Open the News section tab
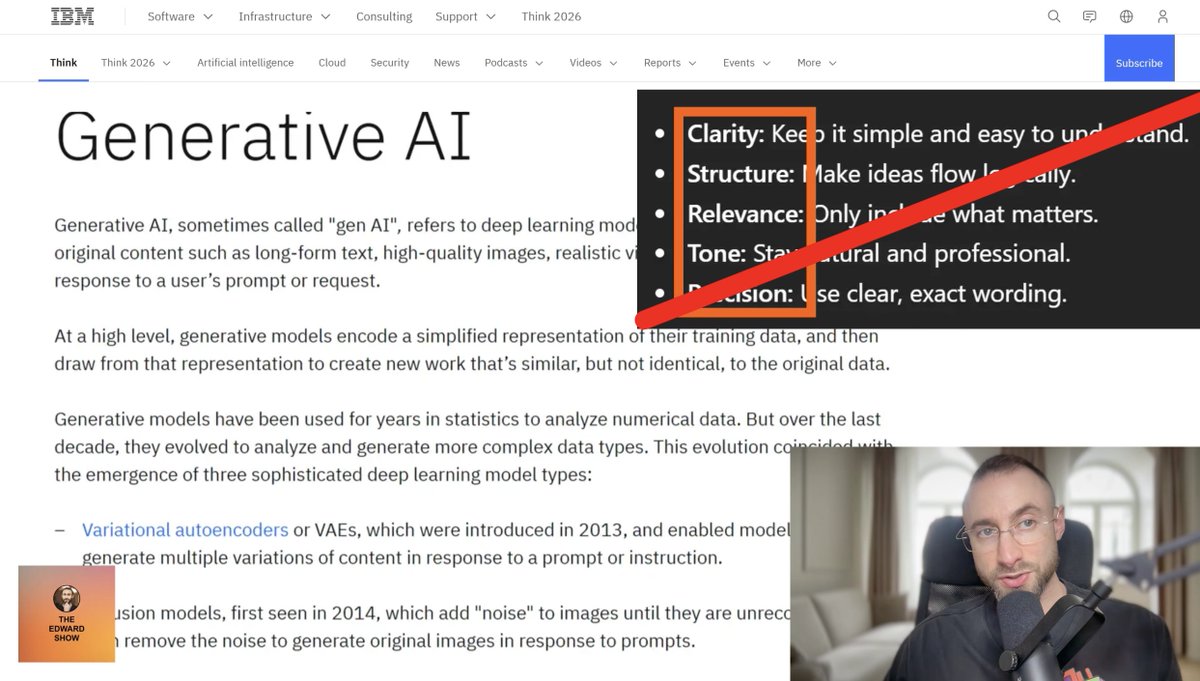1200x681 pixels. pyautogui.click(x=446, y=62)
